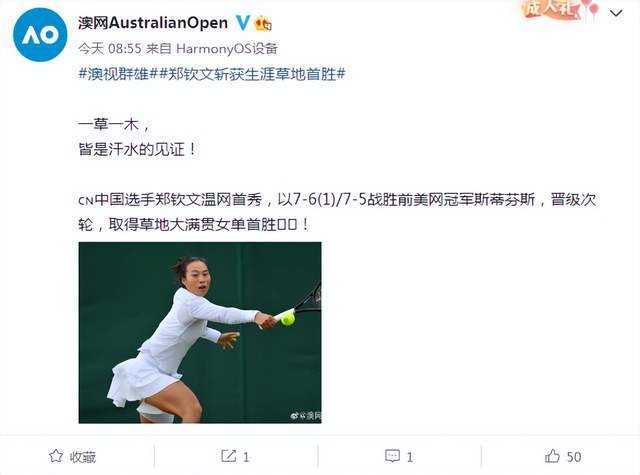Toggle the thumbs-up like icon
The image size is (640, 475).
(x=552, y=455)
